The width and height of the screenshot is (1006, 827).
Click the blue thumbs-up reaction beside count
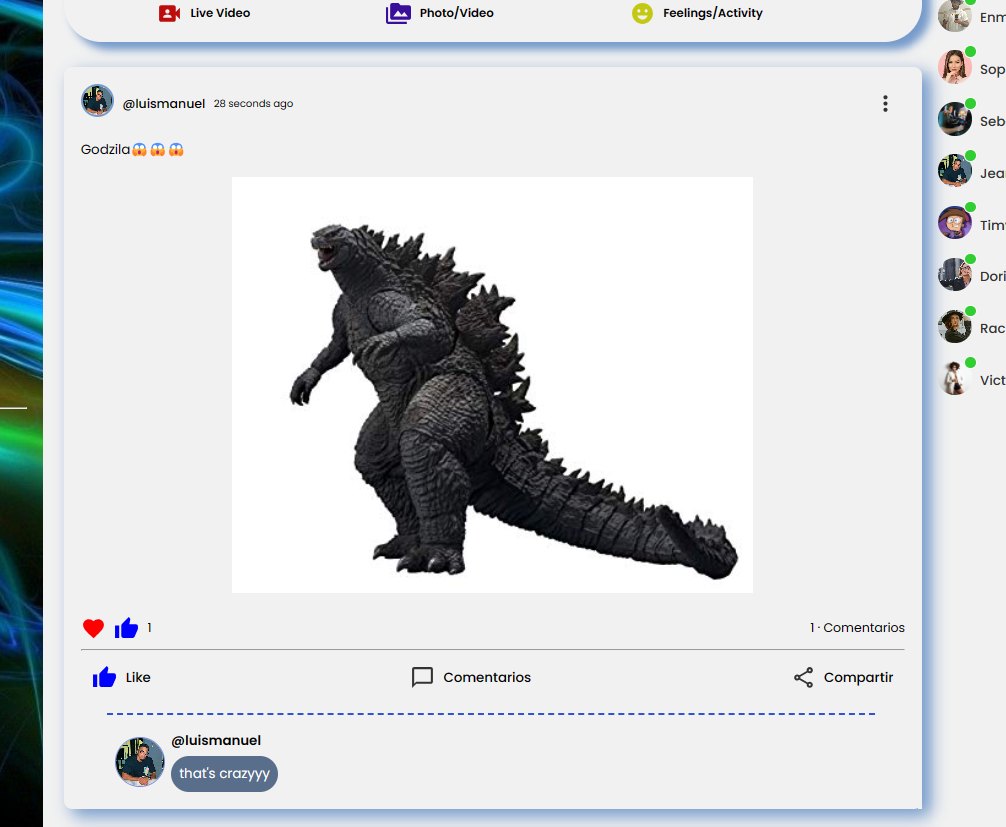point(126,628)
